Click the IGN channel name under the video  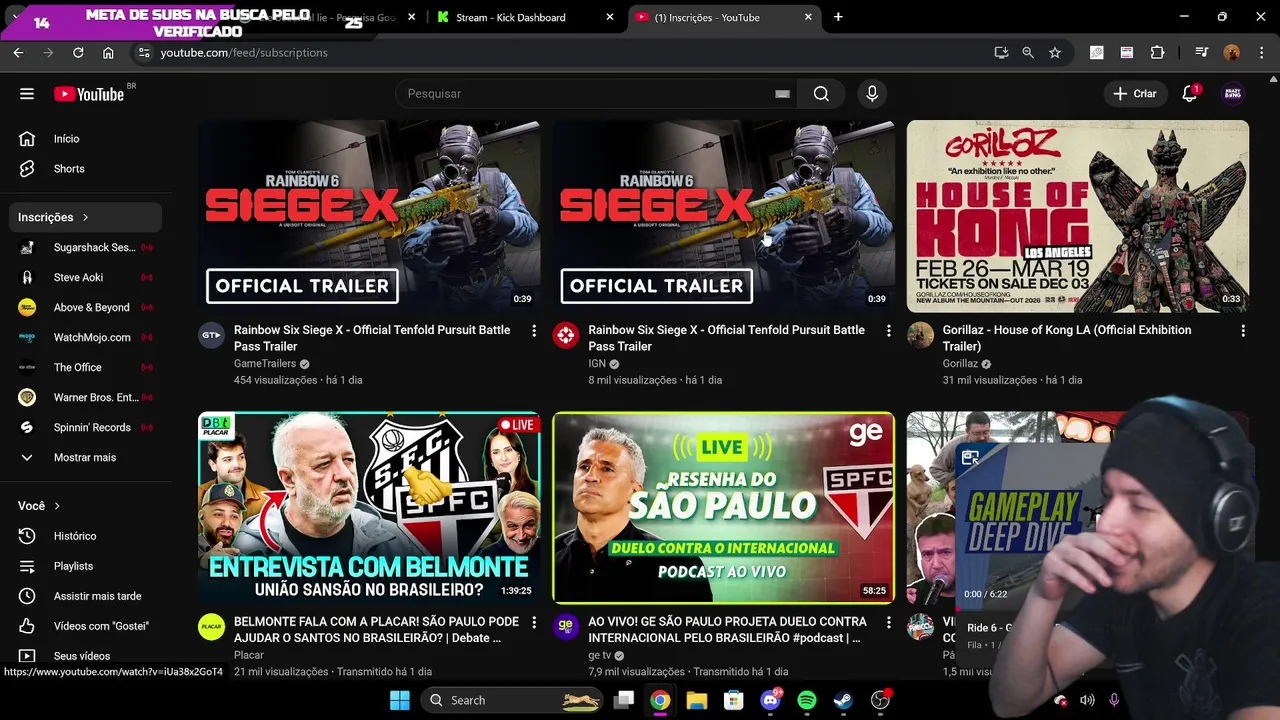tap(597, 364)
